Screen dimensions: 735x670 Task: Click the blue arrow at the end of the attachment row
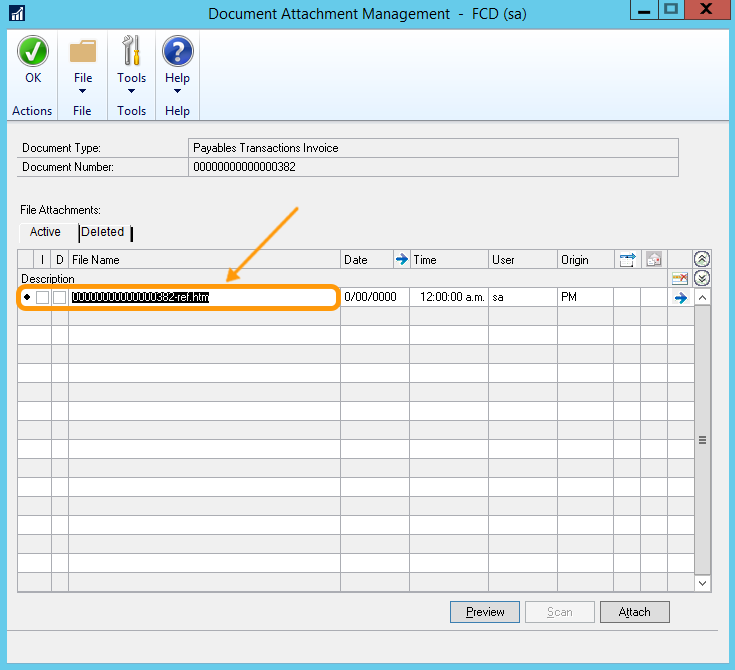click(681, 298)
